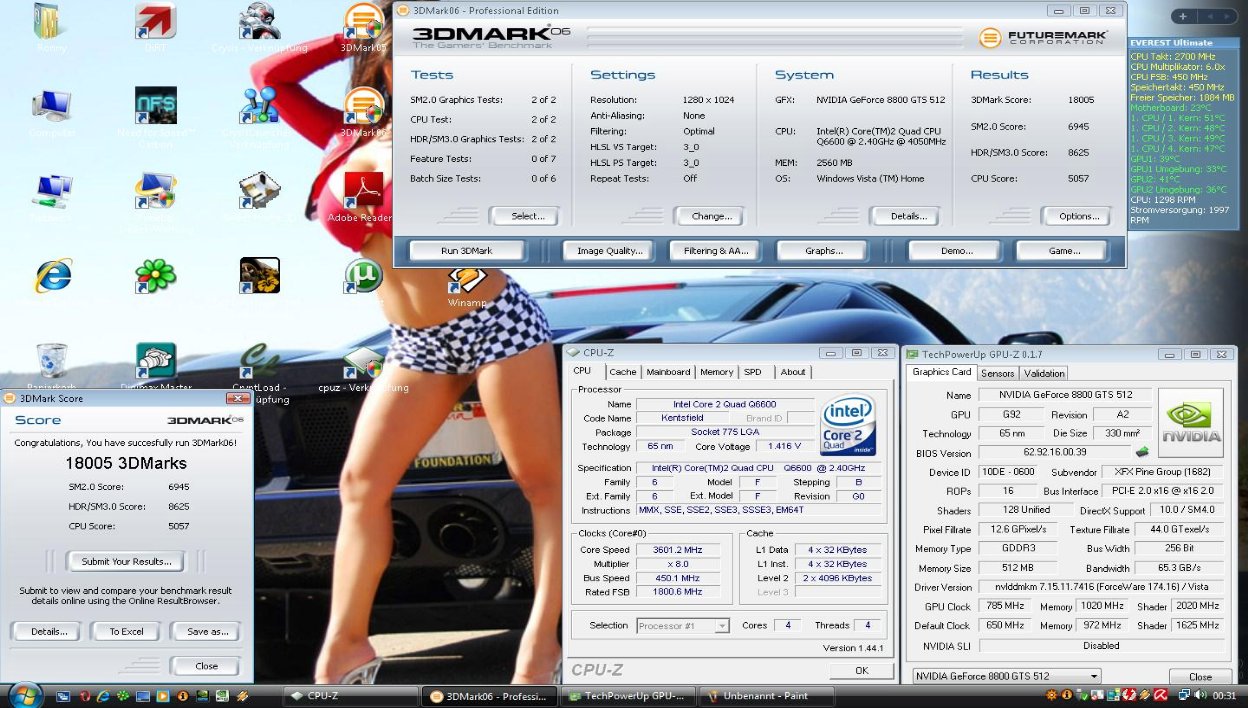1248x708 pixels.
Task: Click the Intel Core 2 Quad logo
Action: 848,424
